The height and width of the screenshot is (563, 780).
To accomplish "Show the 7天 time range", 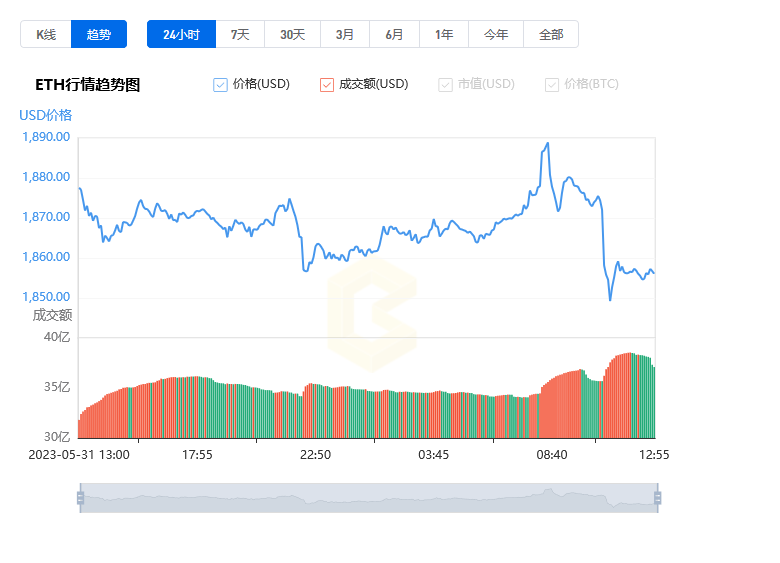I will coord(240,34).
